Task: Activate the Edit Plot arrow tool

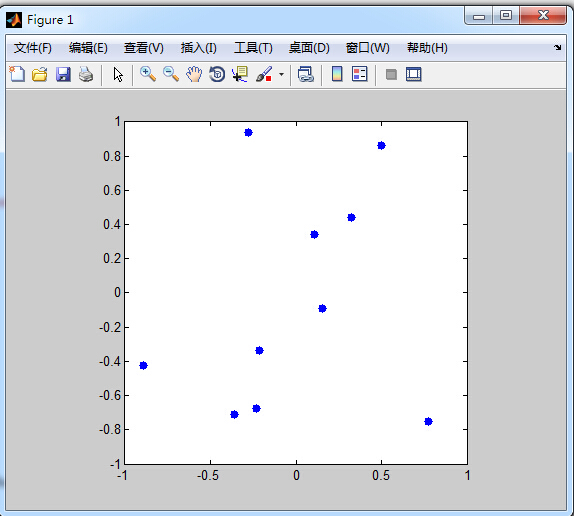Action: pyautogui.click(x=118, y=75)
